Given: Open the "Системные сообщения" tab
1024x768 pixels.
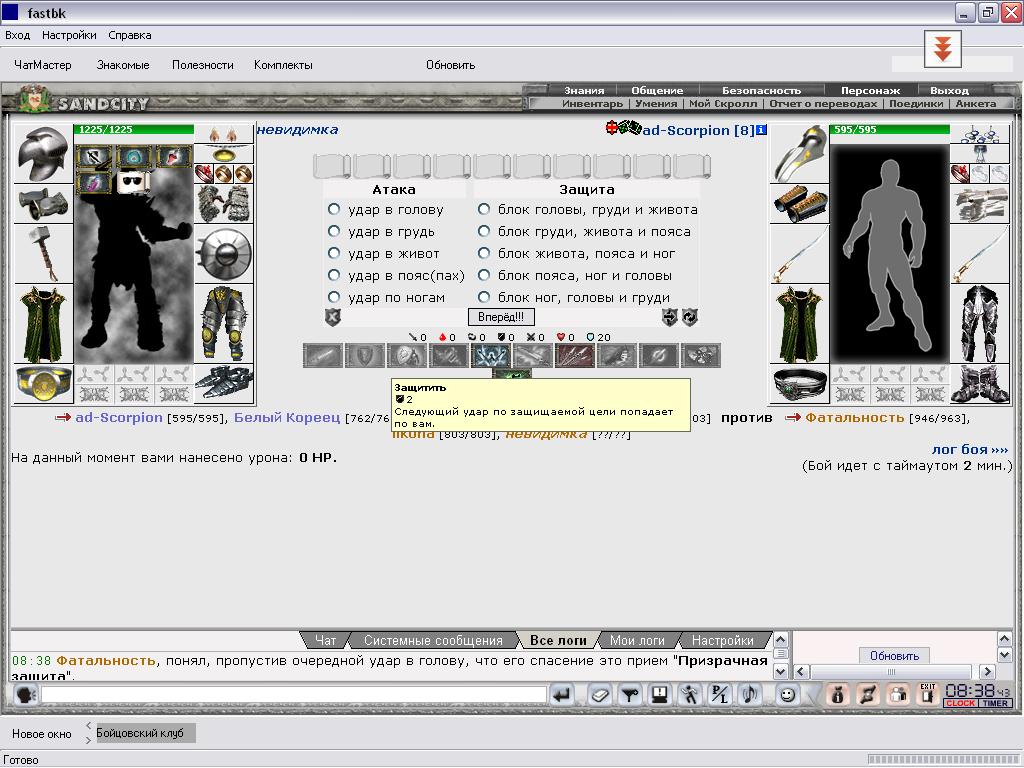Looking at the screenshot, I should tap(433, 641).
